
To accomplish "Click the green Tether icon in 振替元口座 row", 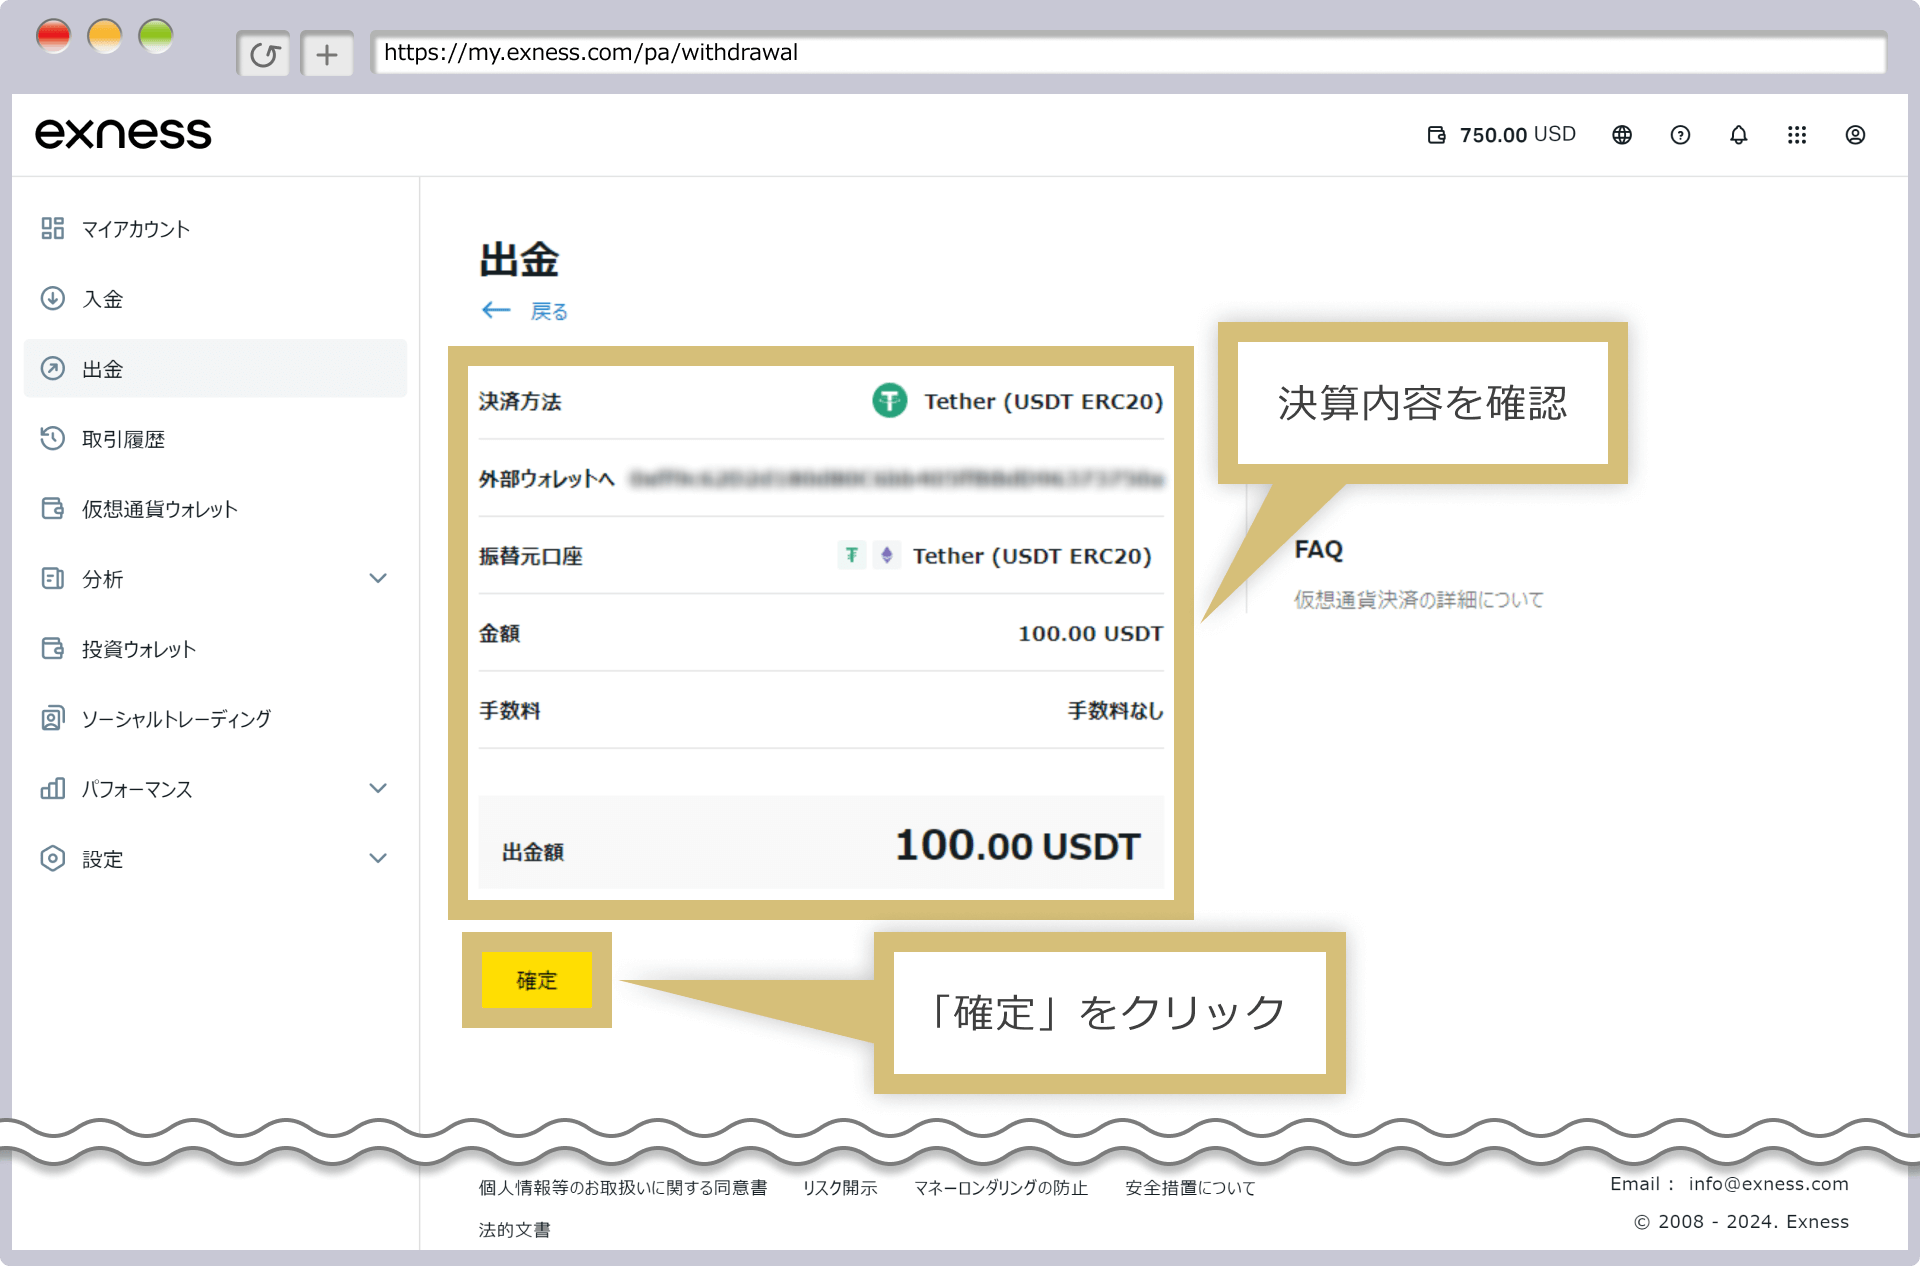I will [x=851, y=555].
